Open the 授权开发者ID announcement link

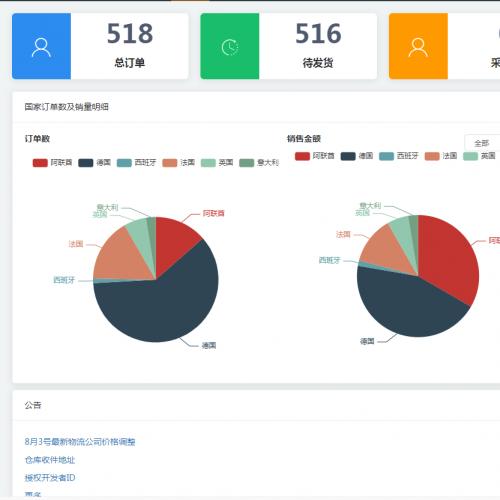coord(50,478)
